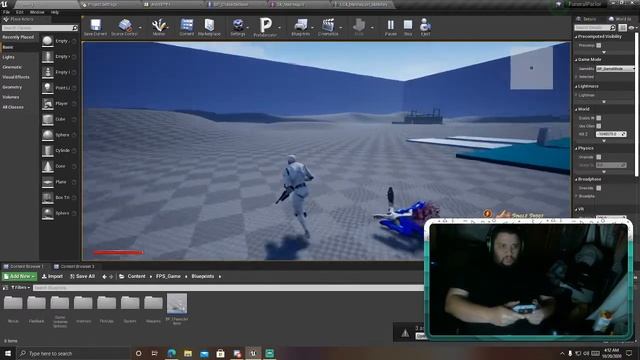Screen dimensions: 640x360
Task: Click the Blueprints toolbar icon
Action: click(301, 25)
